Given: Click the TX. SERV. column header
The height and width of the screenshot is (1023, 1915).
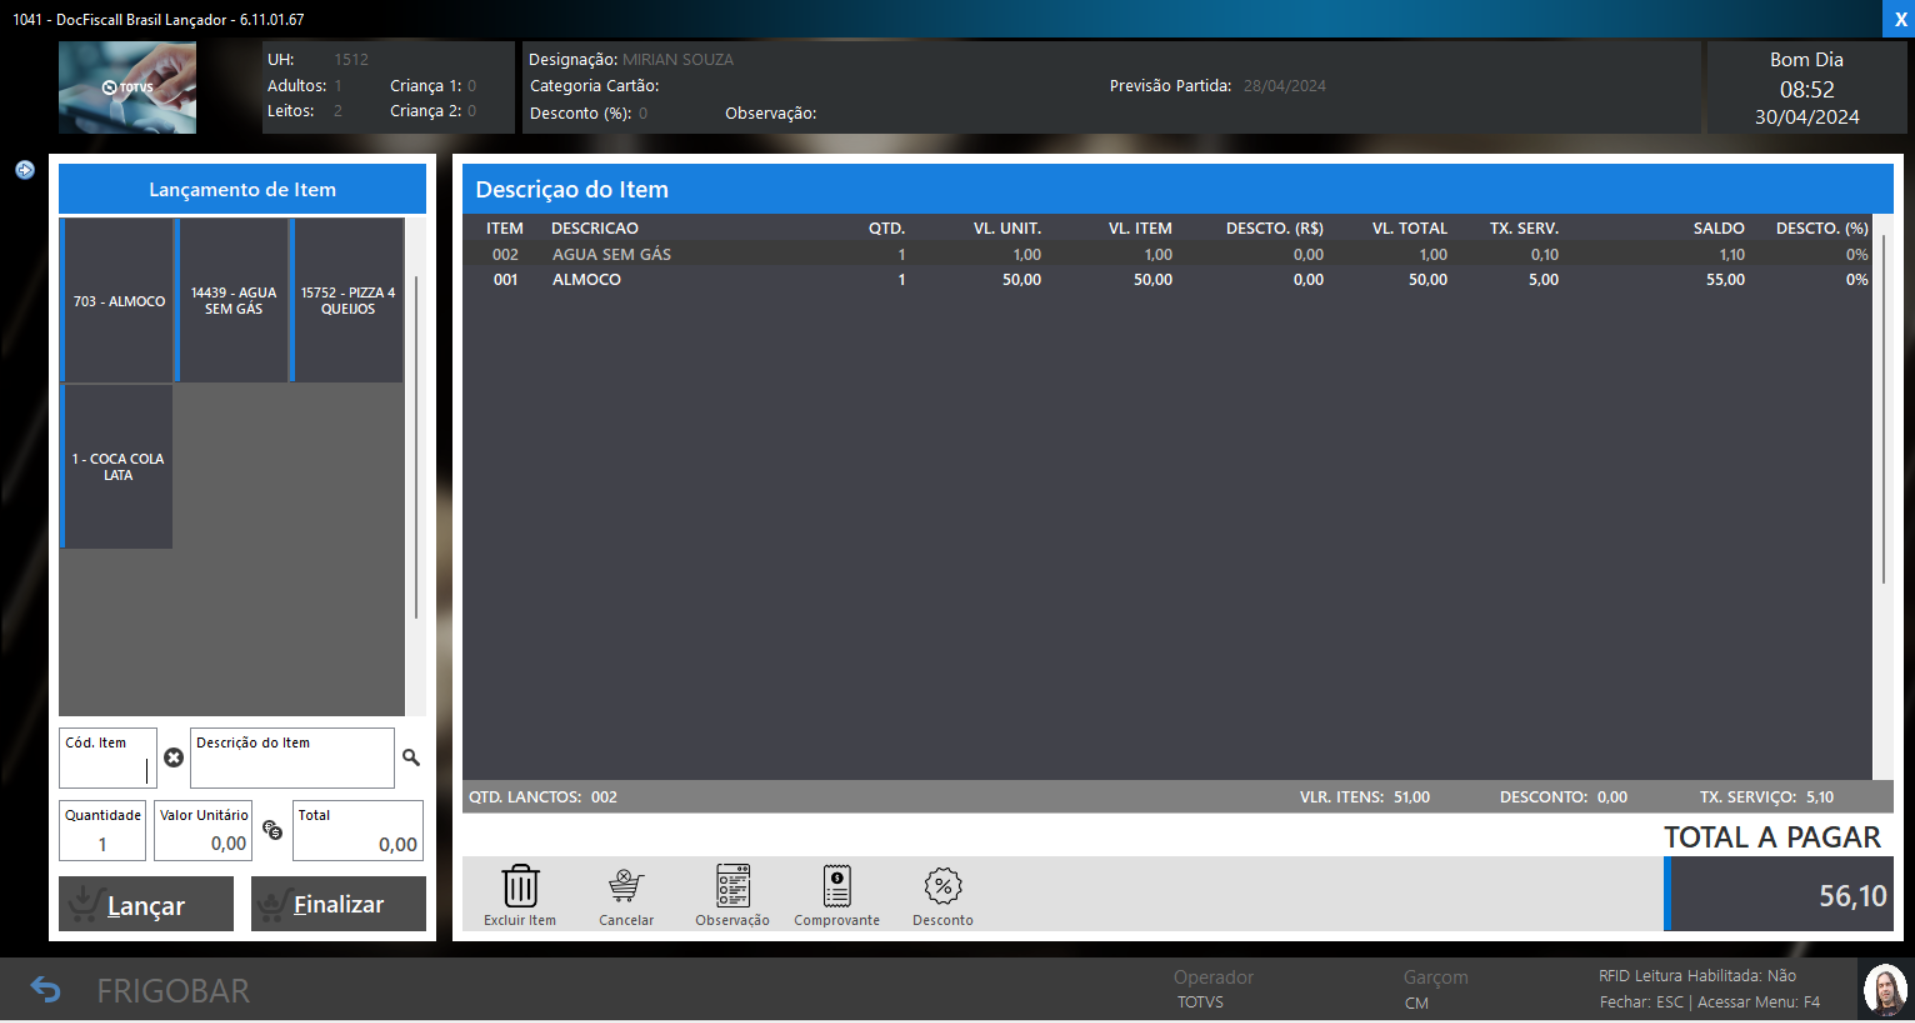Looking at the screenshot, I should click(1523, 228).
